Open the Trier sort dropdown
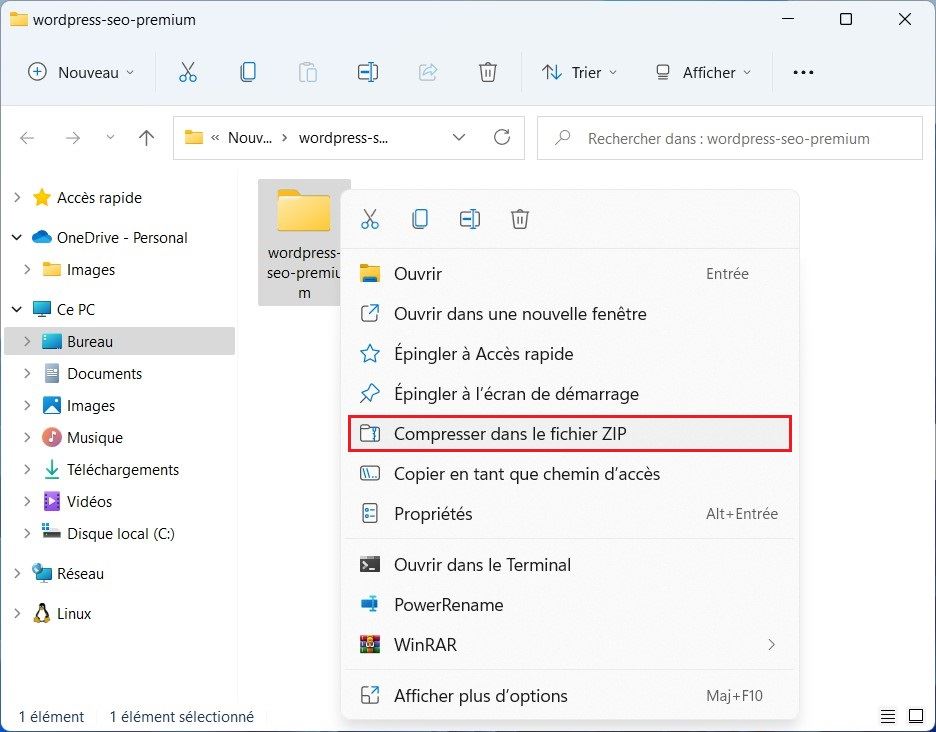This screenshot has width=936, height=732. pos(578,72)
